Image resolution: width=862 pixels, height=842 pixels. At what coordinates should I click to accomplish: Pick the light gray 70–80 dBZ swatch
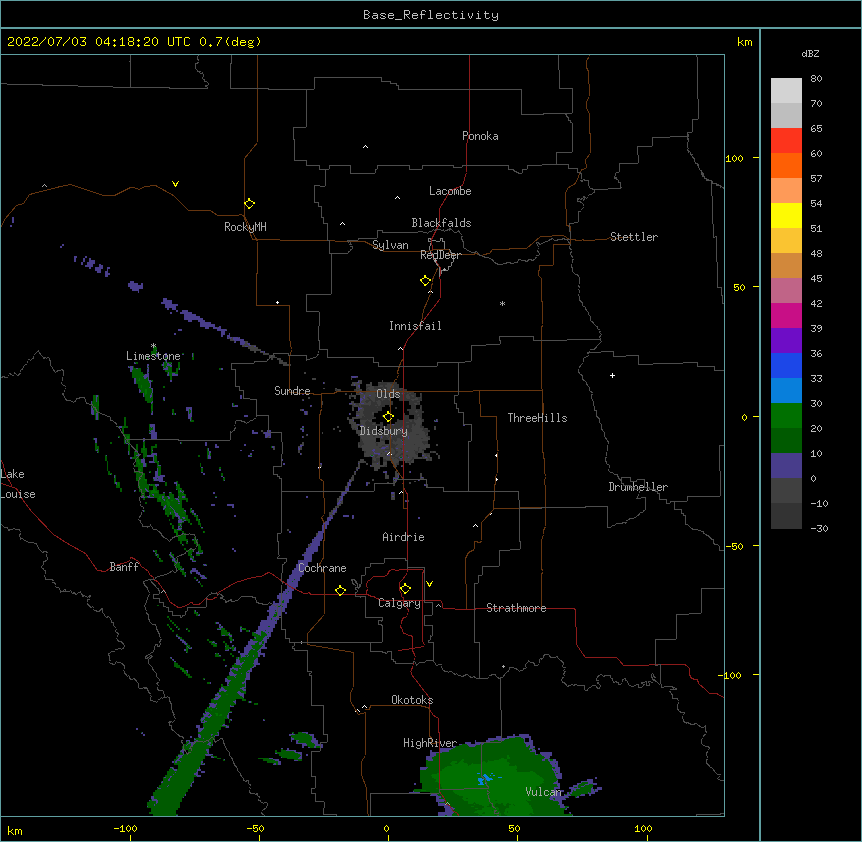coord(786,91)
